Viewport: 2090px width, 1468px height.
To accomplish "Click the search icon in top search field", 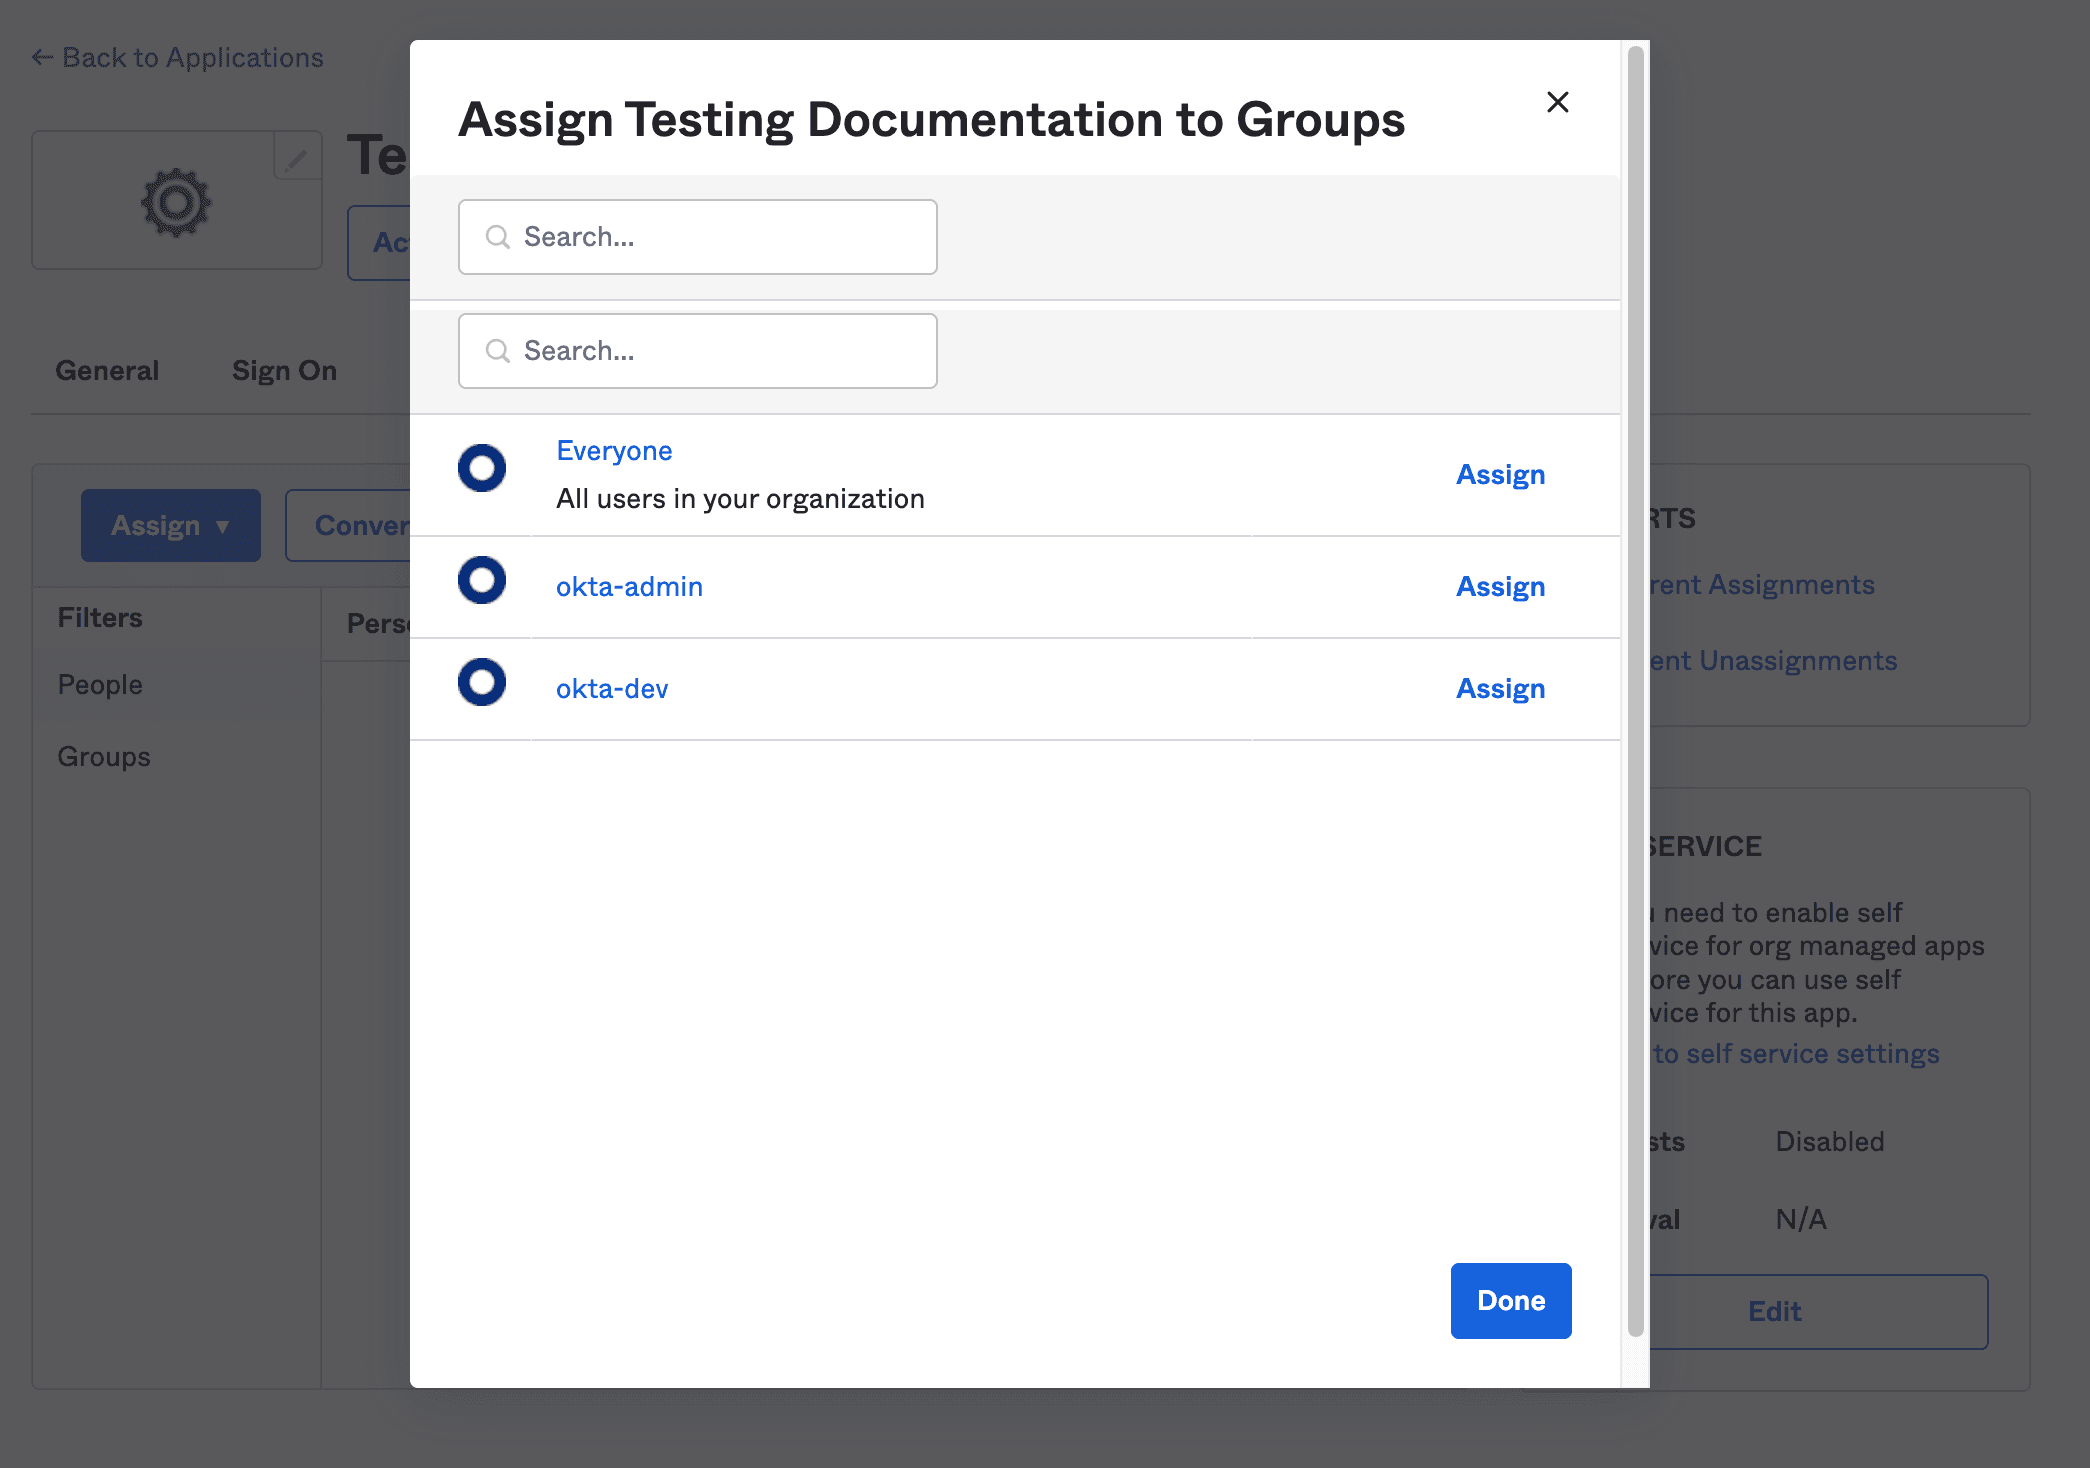I will point(499,235).
